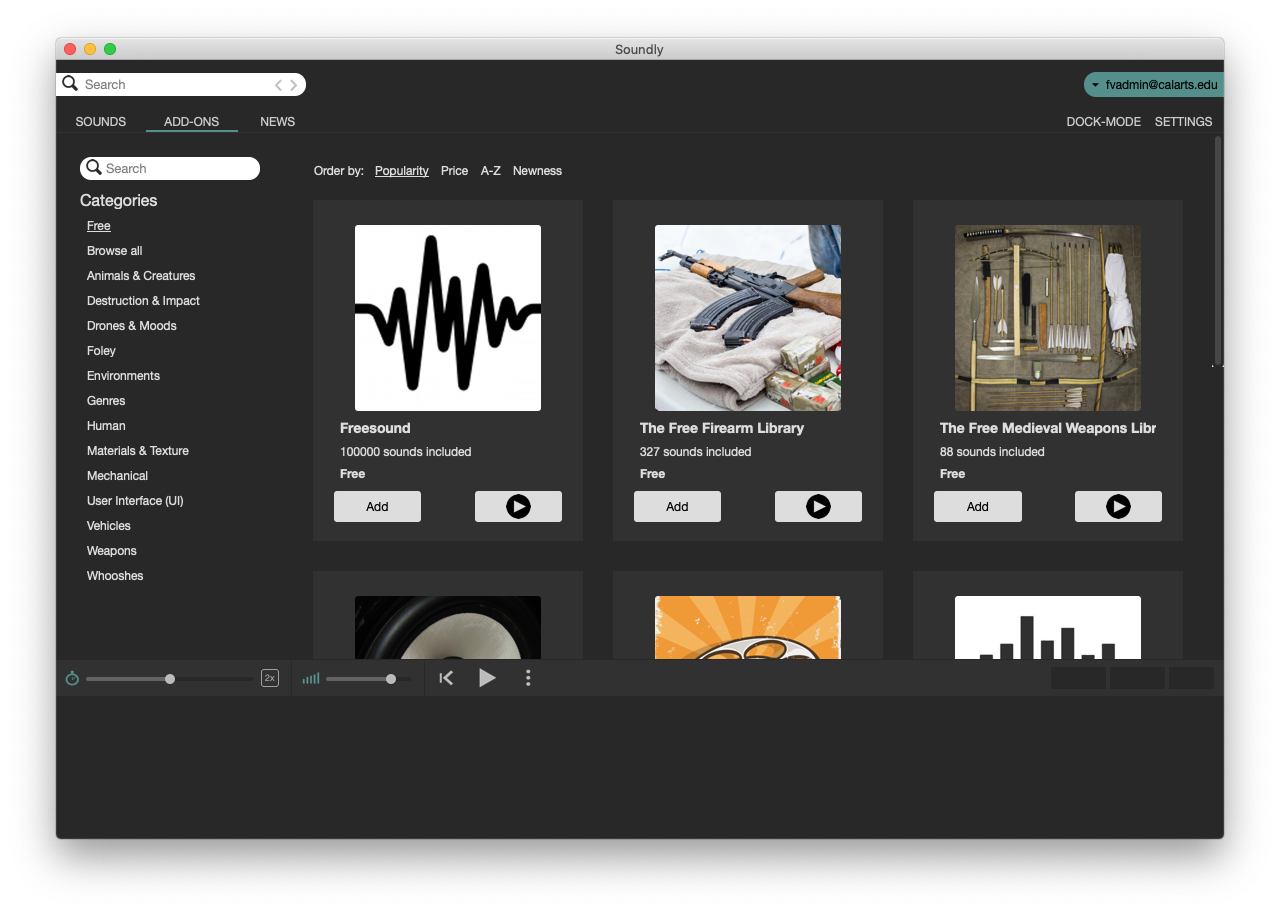Go back with the search history left arrow
This screenshot has width=1280, height=913.
click(x=278, y=85)
